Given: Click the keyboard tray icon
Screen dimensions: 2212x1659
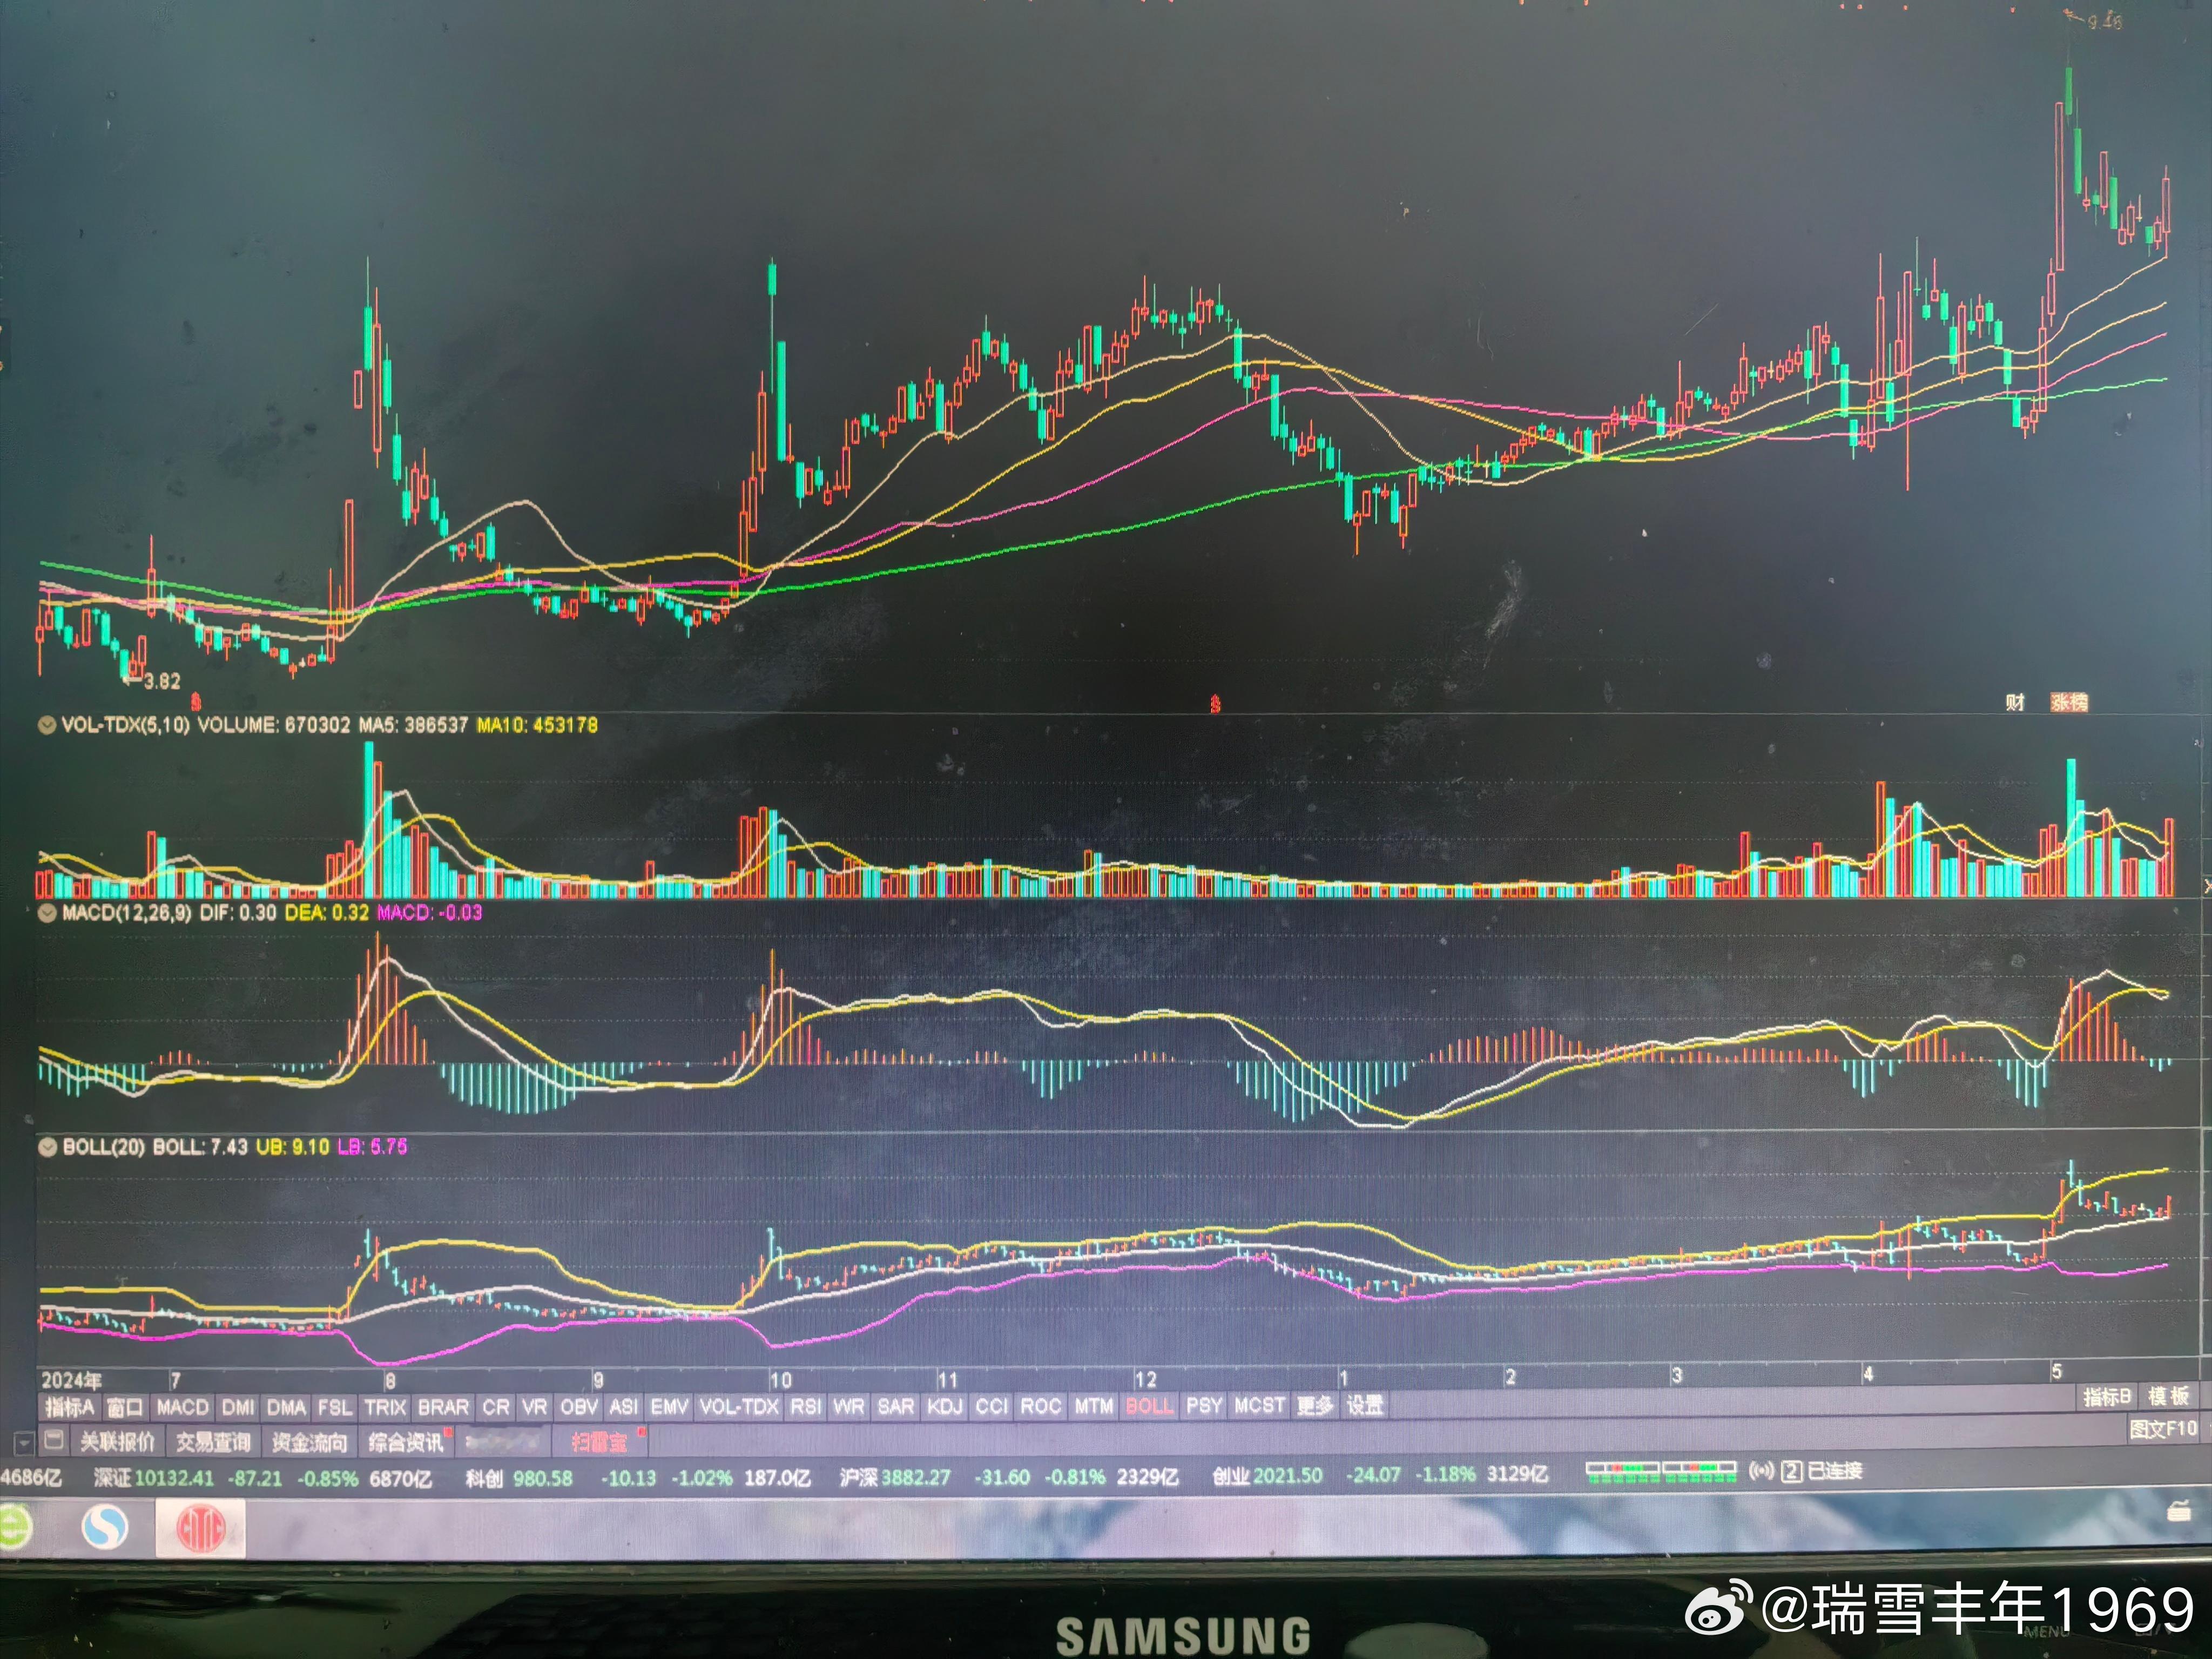Looking at the screenshot, I should (x=2178, y=1513).
